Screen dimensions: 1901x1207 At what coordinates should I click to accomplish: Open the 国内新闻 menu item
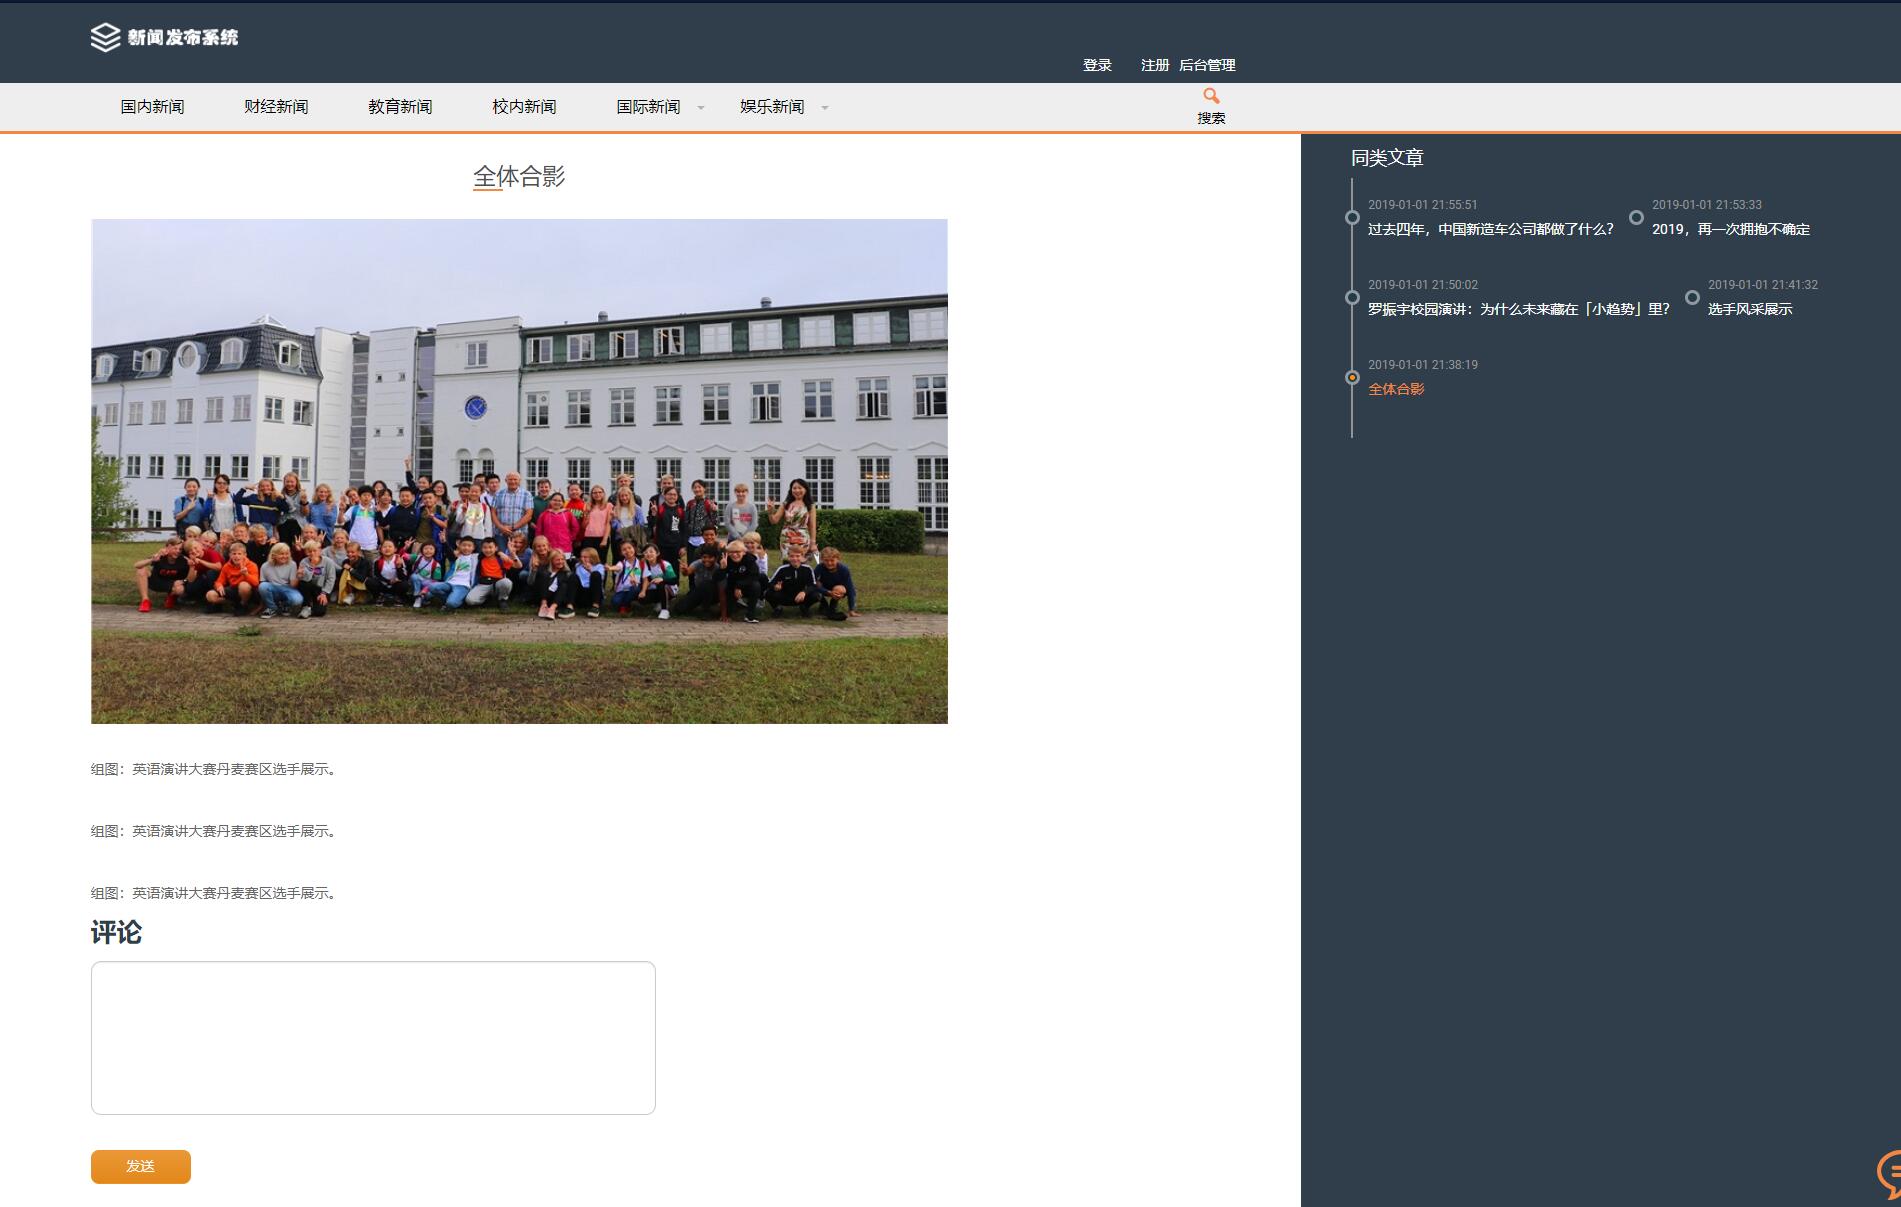click(152, 107)
